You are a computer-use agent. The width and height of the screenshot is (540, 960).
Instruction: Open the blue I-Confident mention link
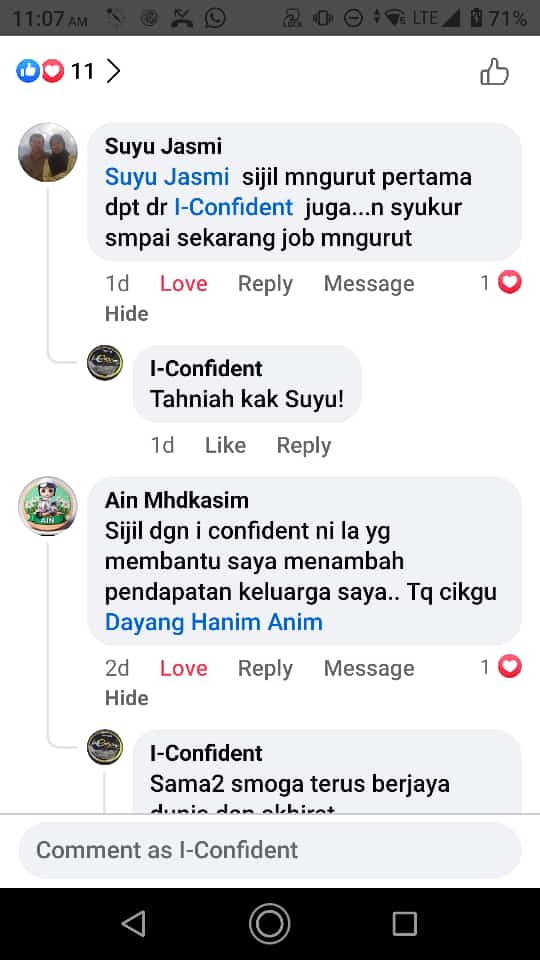234,207
